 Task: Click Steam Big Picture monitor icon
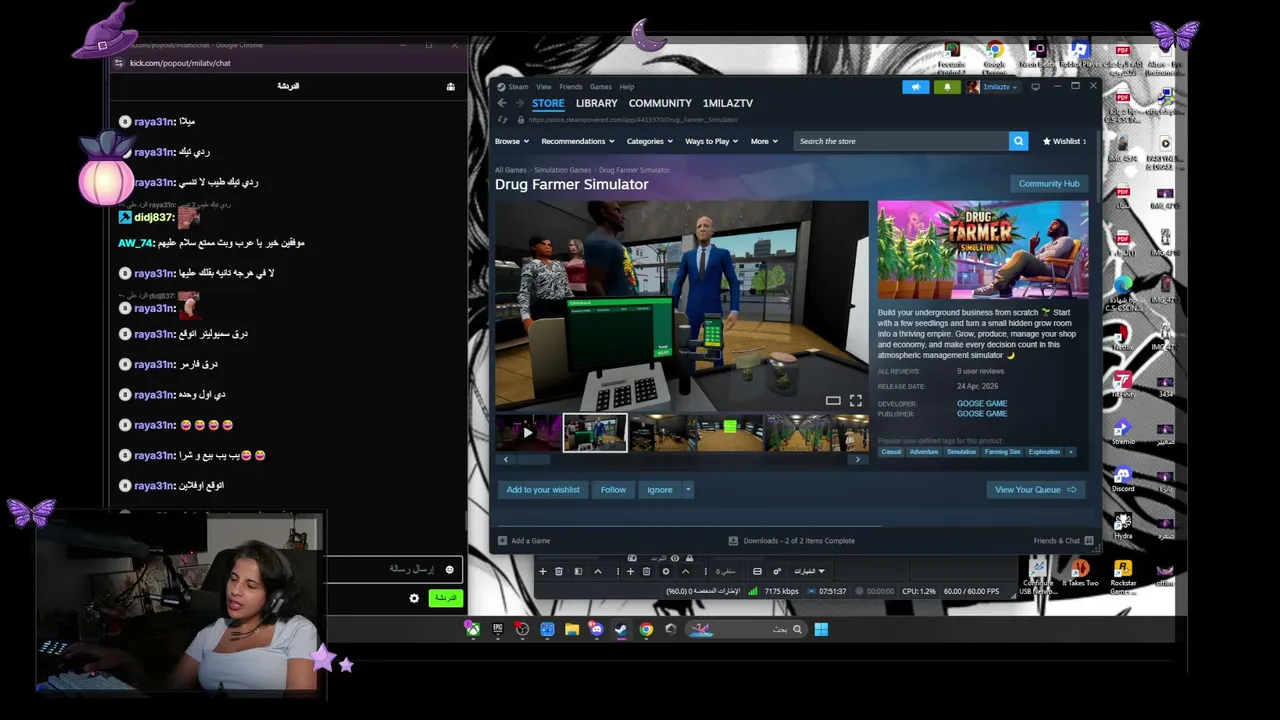(1035, 87)
